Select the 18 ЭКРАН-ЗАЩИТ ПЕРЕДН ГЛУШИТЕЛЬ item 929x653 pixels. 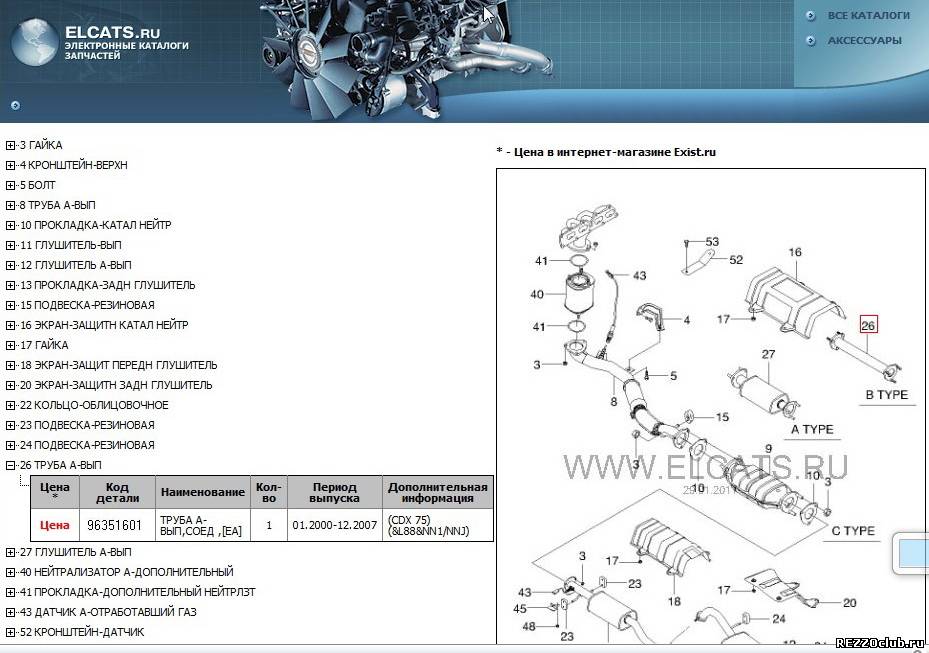coord(118,366)
